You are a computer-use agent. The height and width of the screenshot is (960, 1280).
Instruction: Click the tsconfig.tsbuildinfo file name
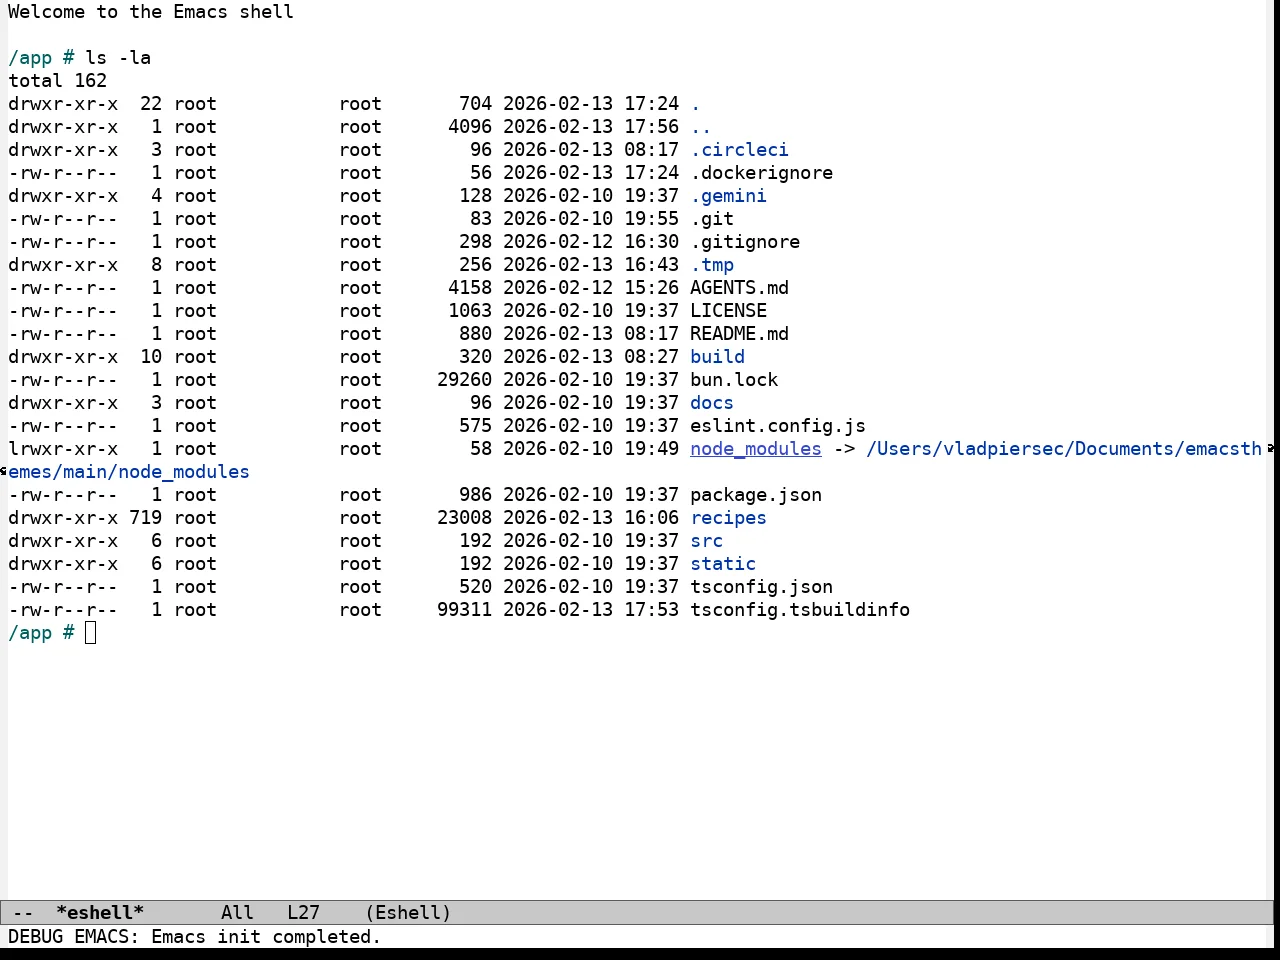pos(800,610)
